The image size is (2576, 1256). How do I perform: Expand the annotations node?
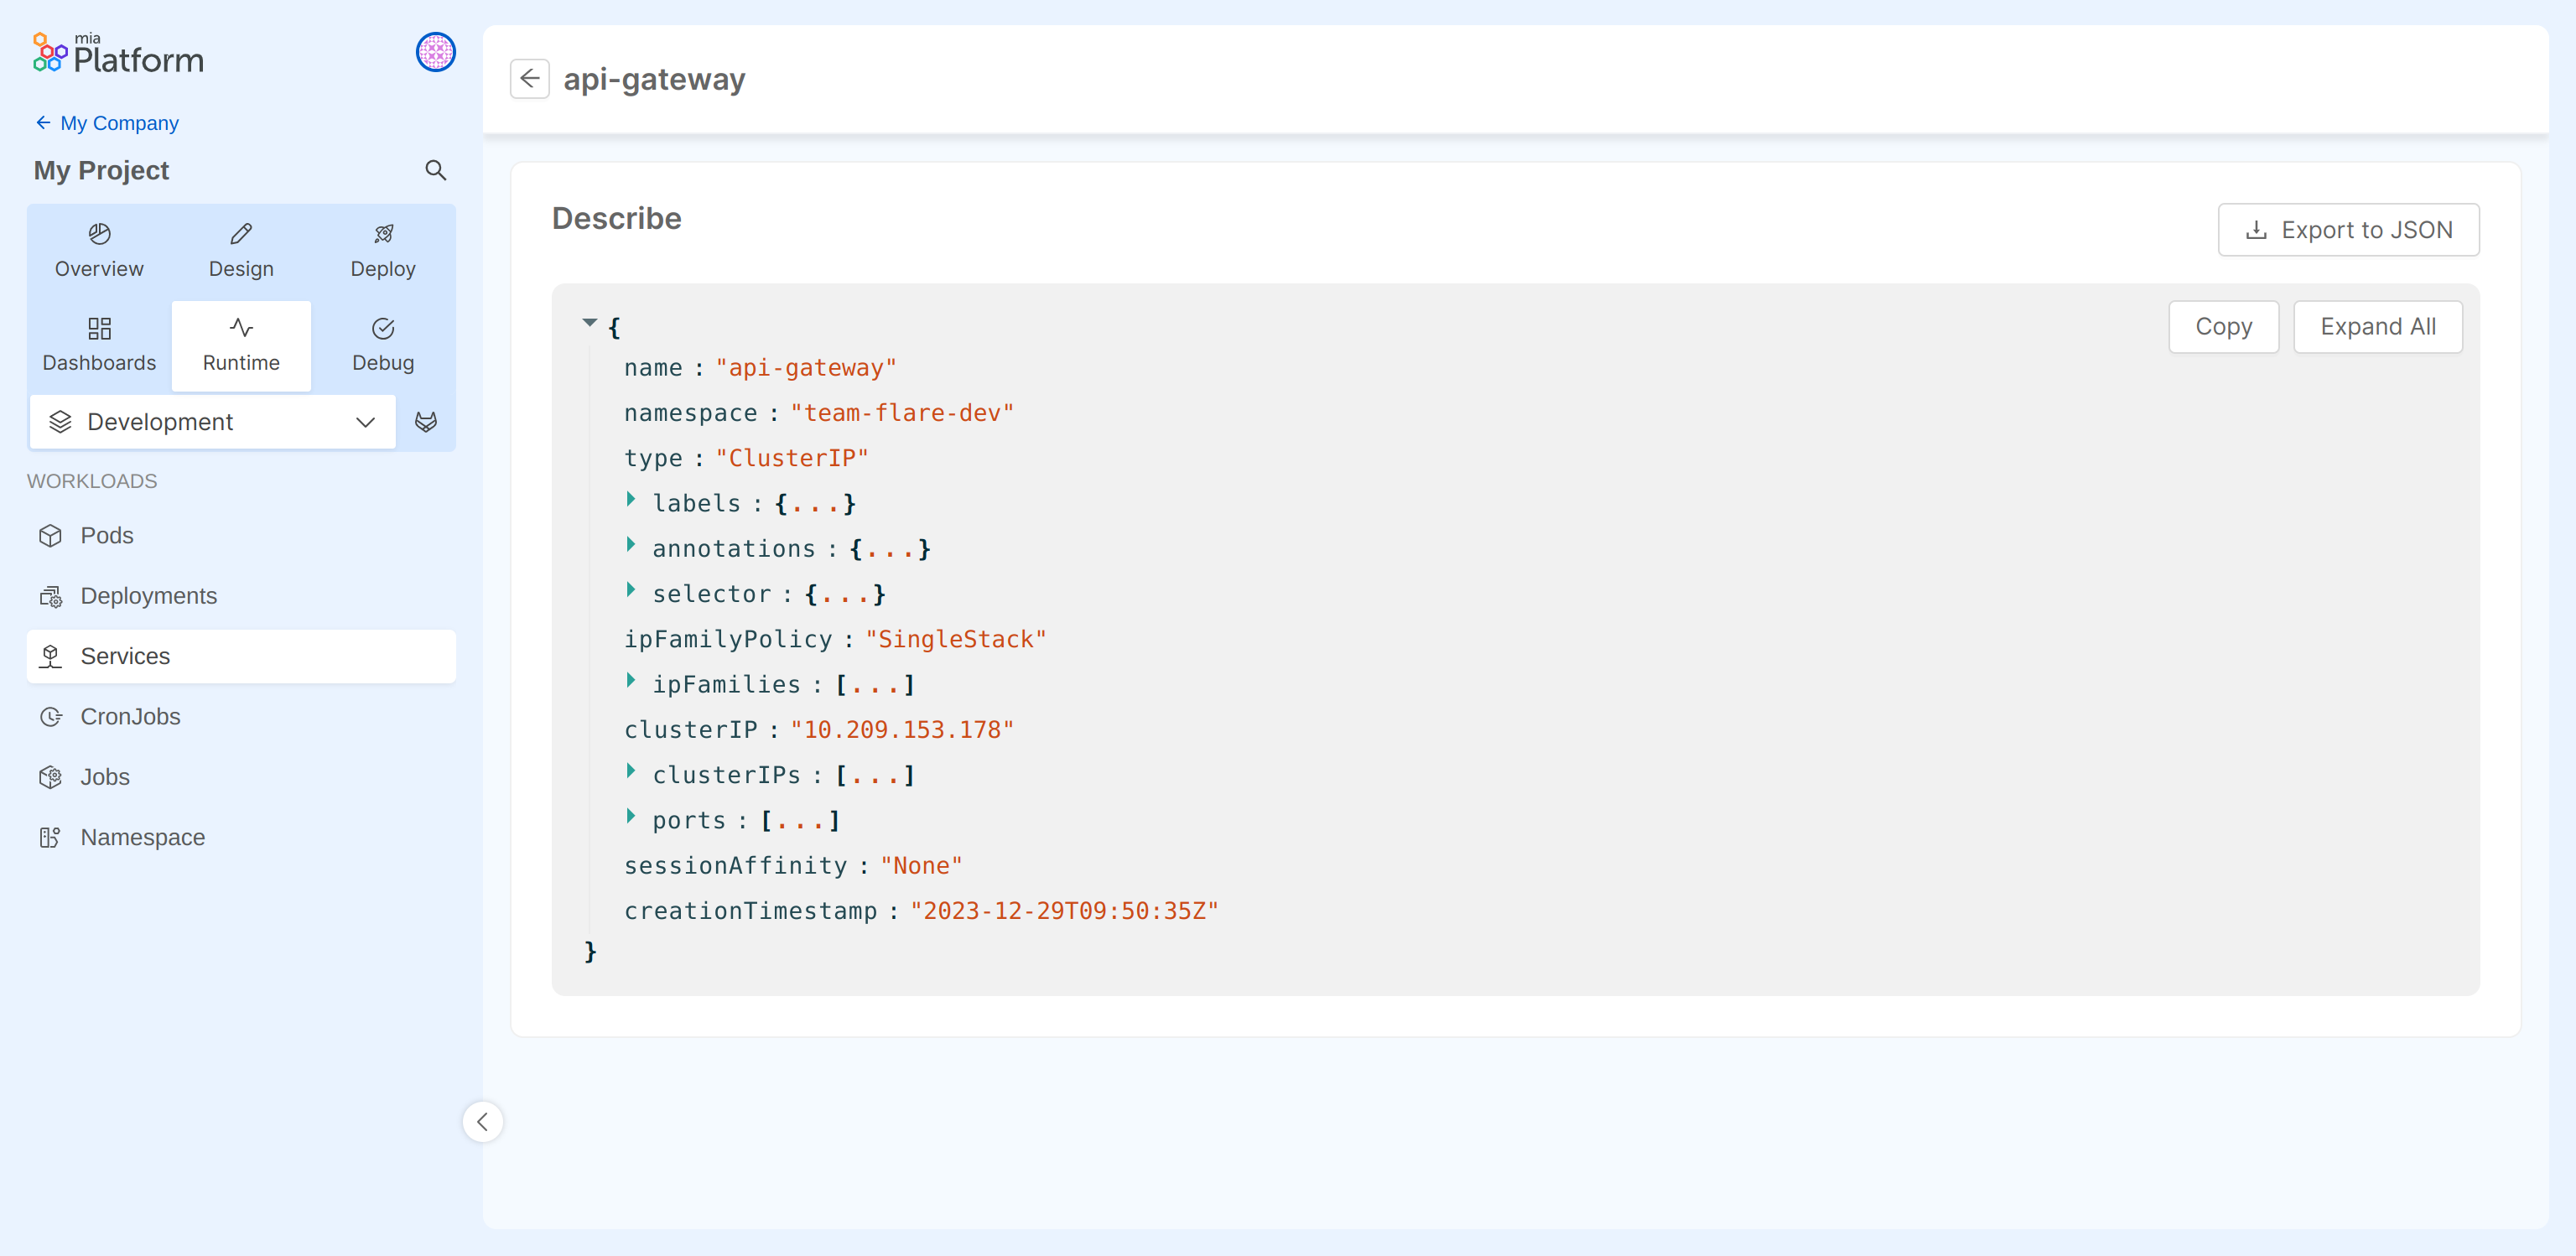631,544
